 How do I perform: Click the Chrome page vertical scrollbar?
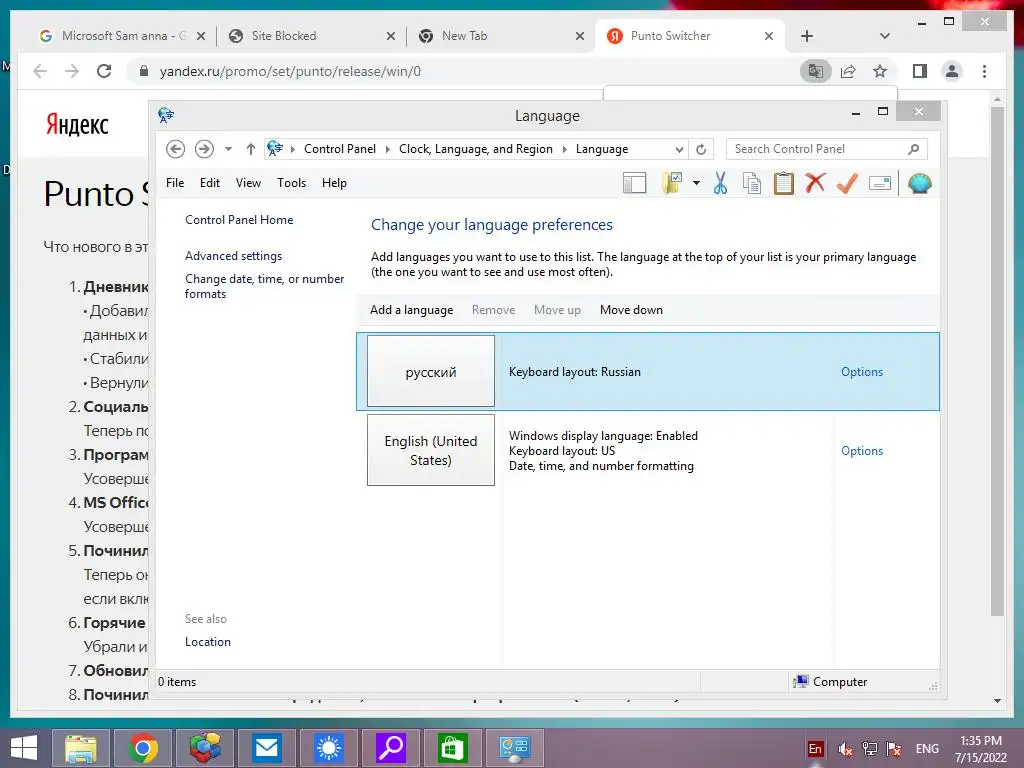[x=997, y=360]
